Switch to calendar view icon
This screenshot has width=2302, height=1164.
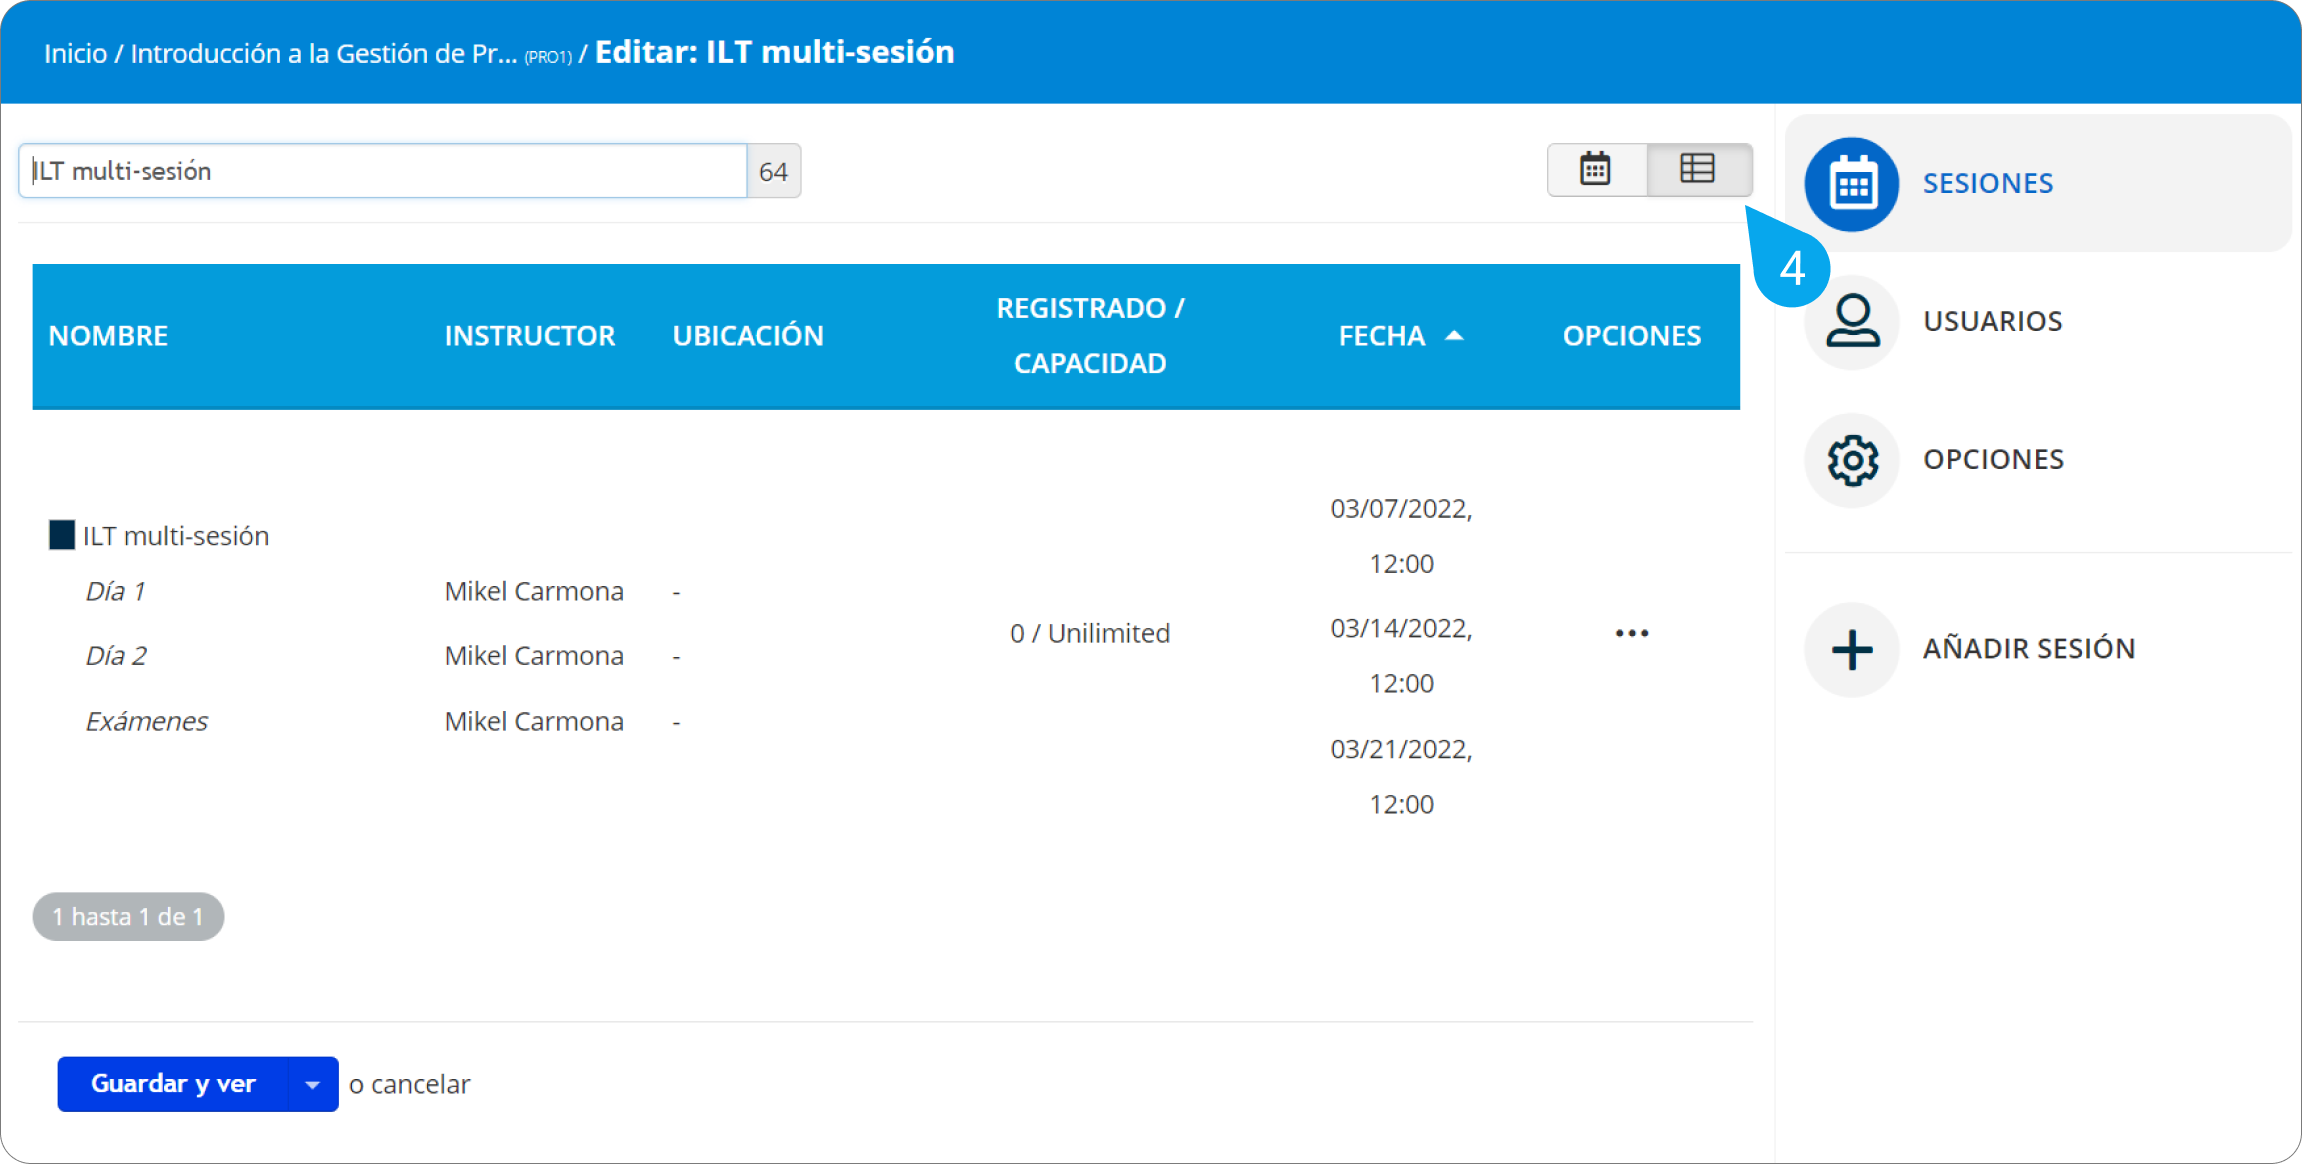pos(1595,169)
